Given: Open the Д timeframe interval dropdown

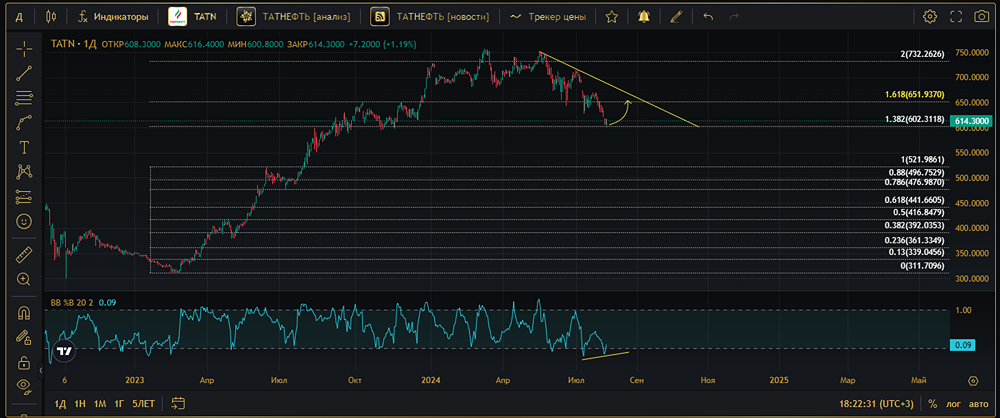Looking at the screenshot, I should (x=19, y=17).
